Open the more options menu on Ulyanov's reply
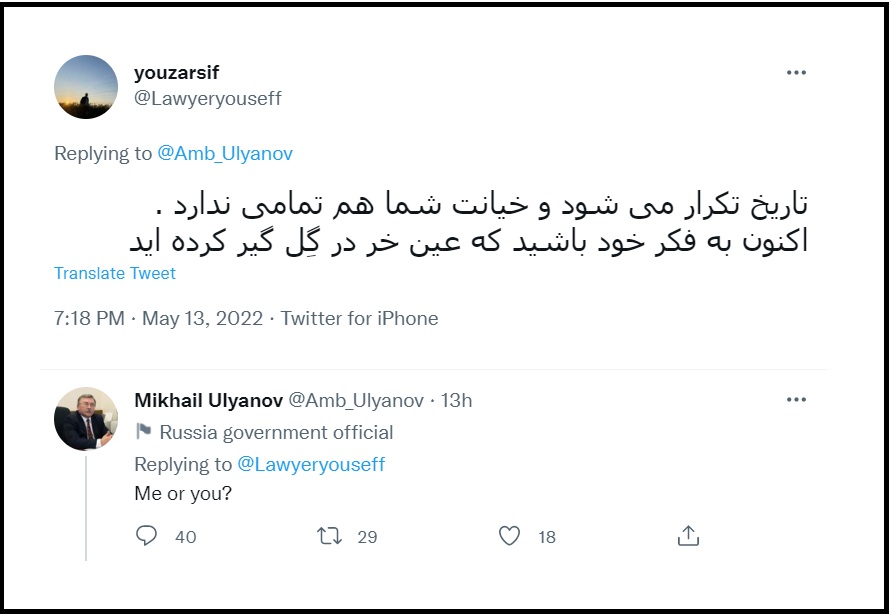Image resolution: width=889 pixels, height=614 pixels. click(x=797, y=399)
